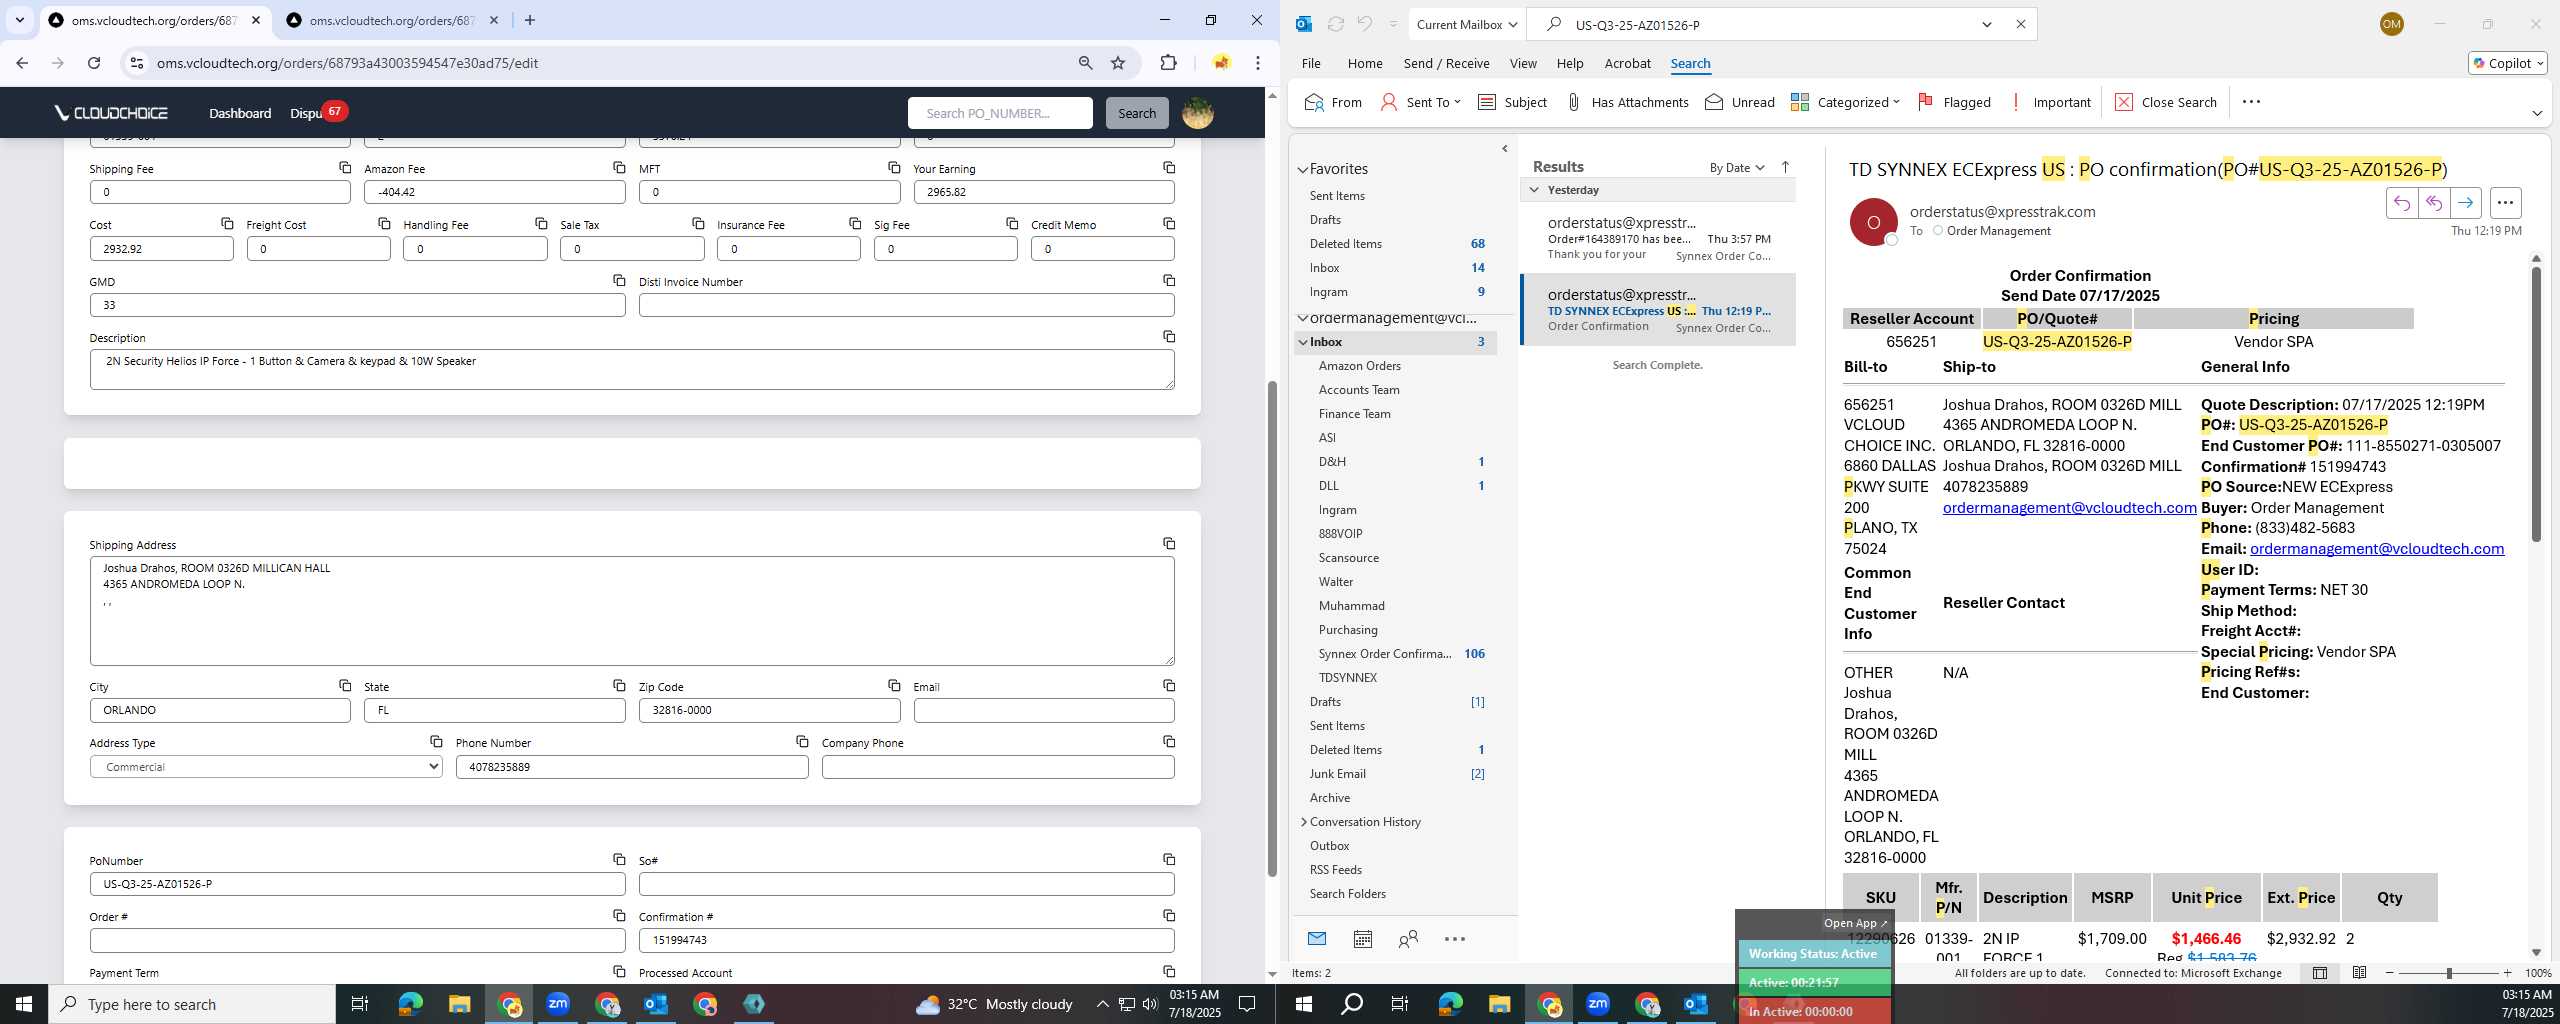Open Categorized filter dropdown
This screenshot has width=2560, height=1024.
1845,102
